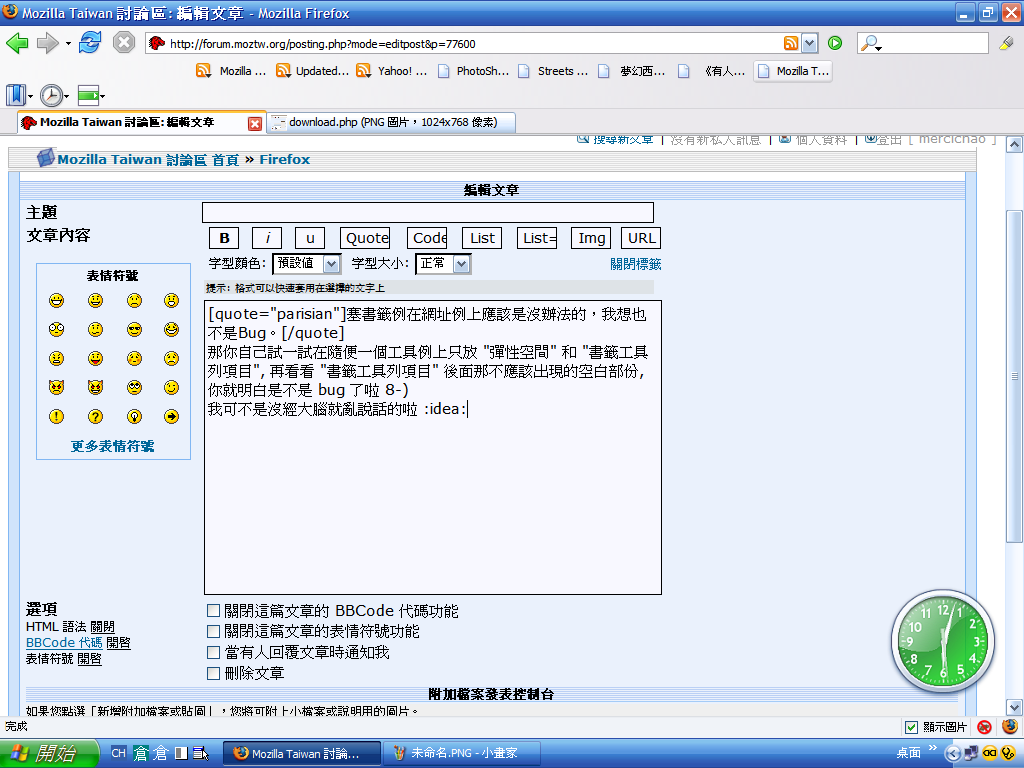Click the 更多表情符號 link
Viewport: 1024px width, 768px height.
[x=112, y=446]
